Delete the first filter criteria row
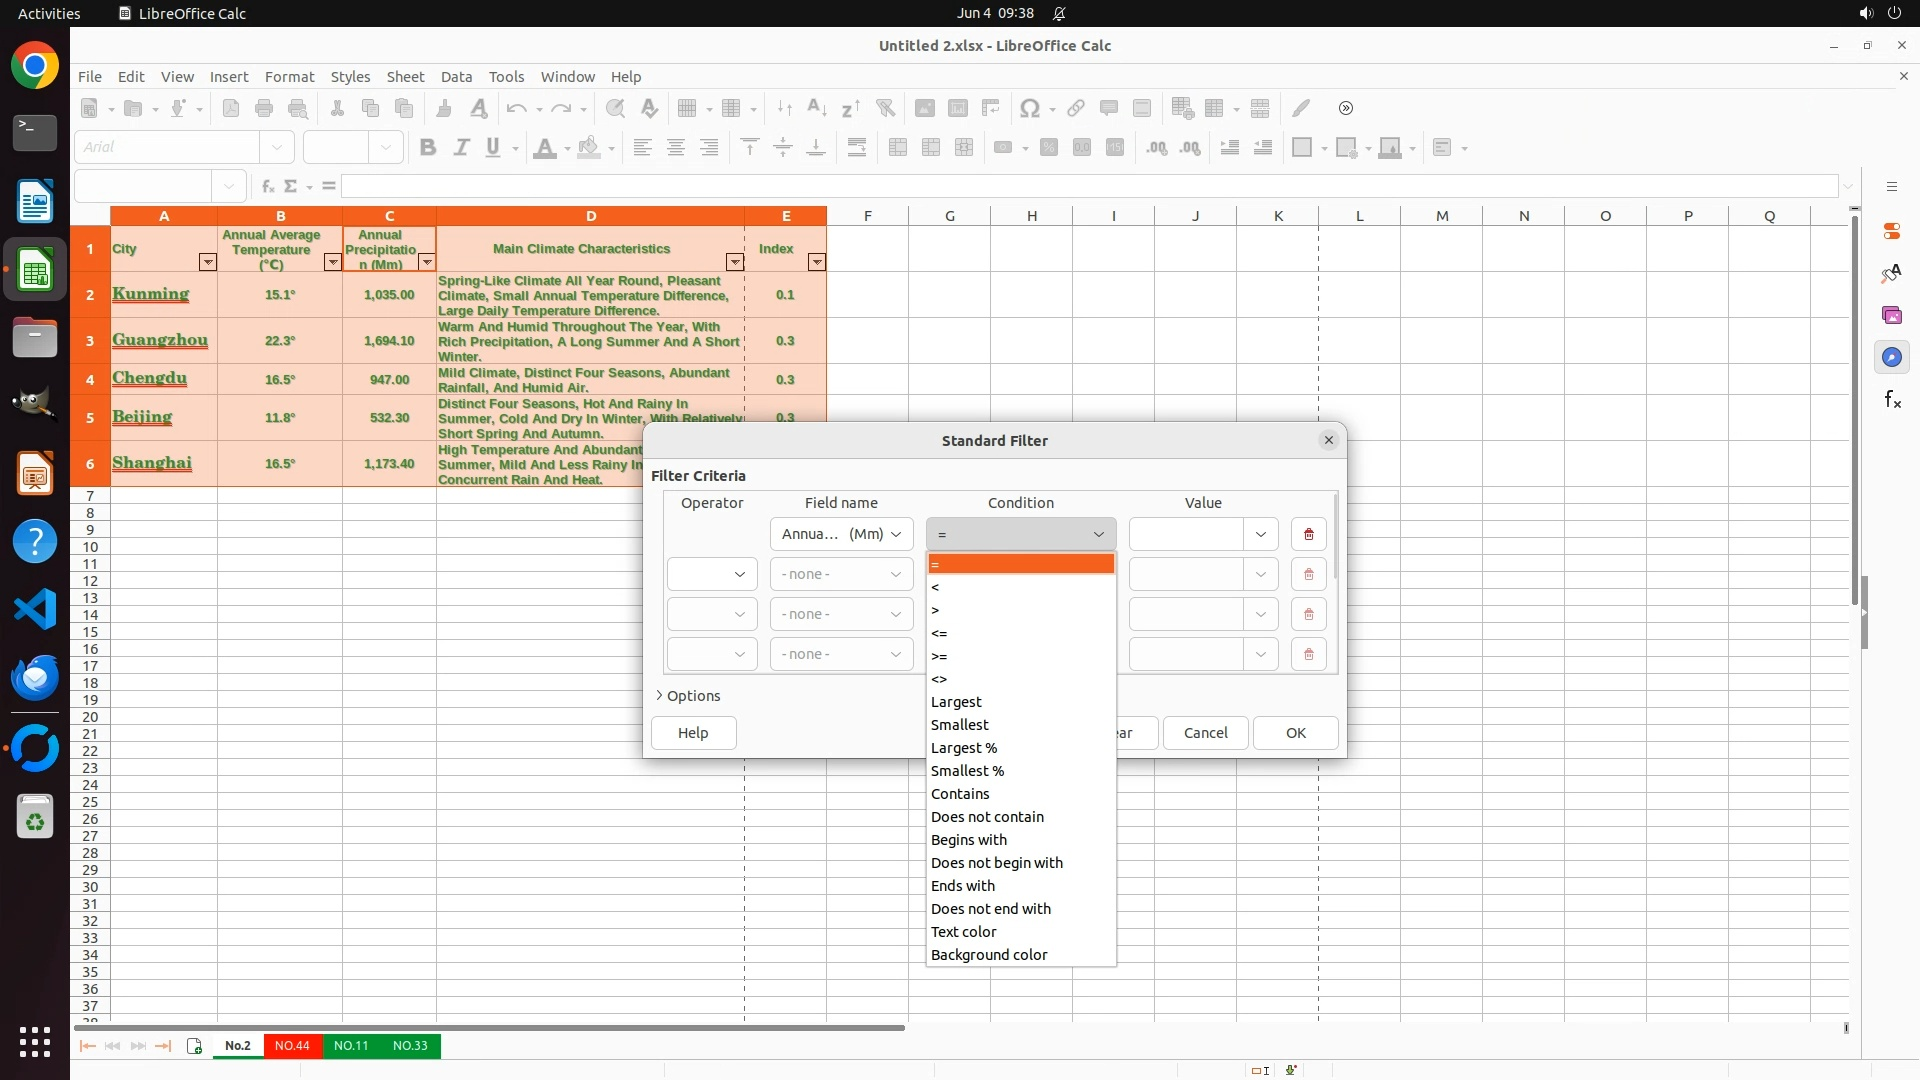 click(x=1308, y=534)
